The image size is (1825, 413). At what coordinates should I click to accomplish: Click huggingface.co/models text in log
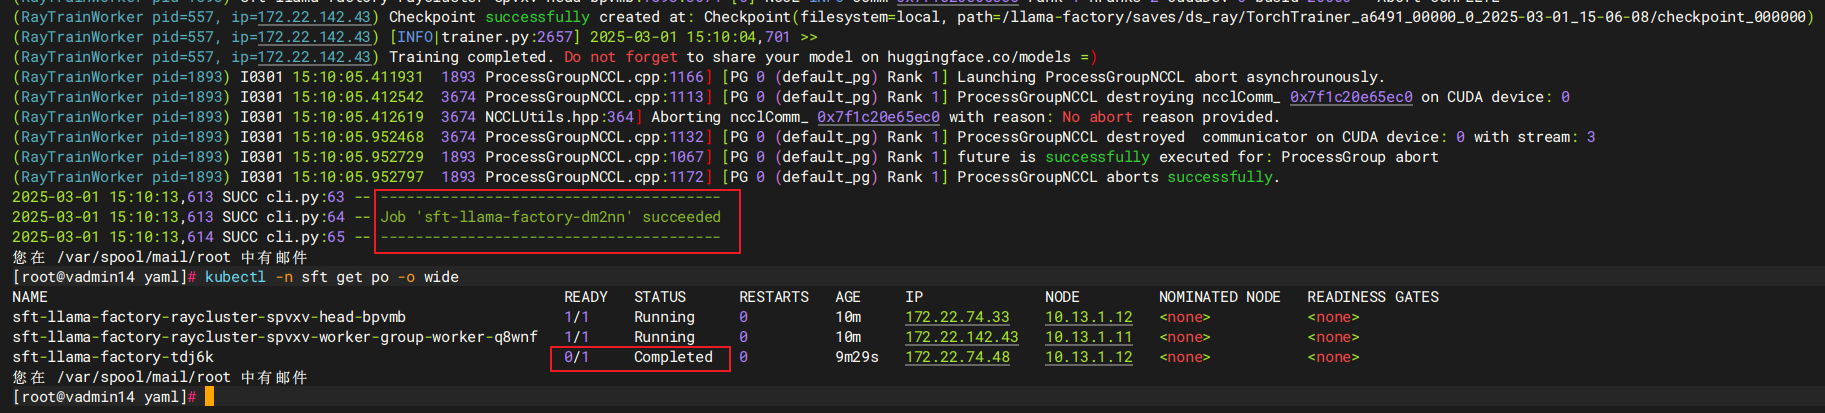(x=979, y=57)
